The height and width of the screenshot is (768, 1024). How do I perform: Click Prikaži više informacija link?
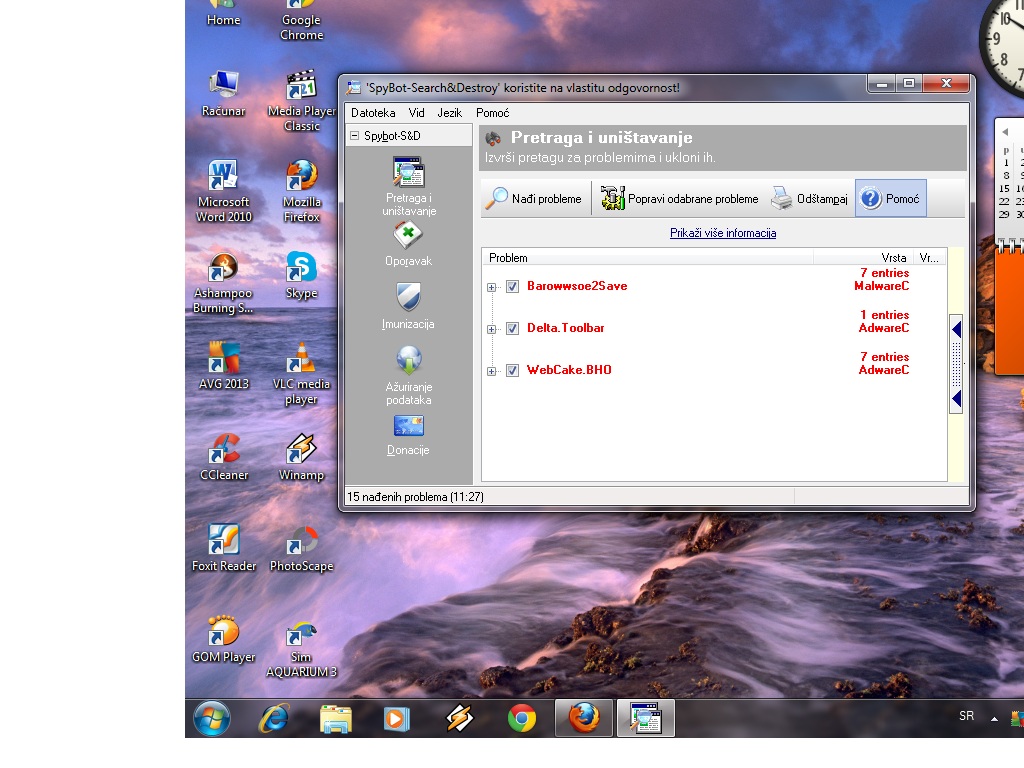(723, 233)
